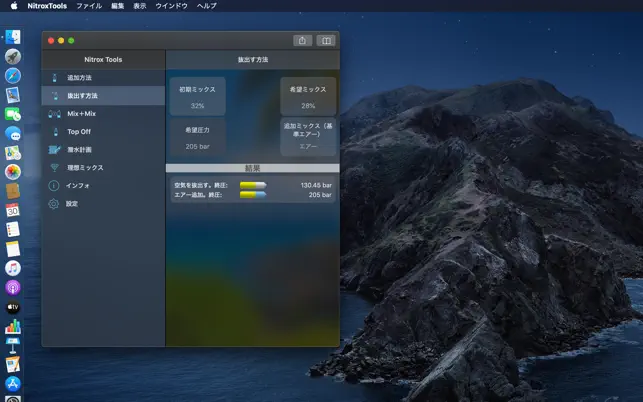
Task: Open Launchpad rocket icon in dock
Action: coord(13,56)
